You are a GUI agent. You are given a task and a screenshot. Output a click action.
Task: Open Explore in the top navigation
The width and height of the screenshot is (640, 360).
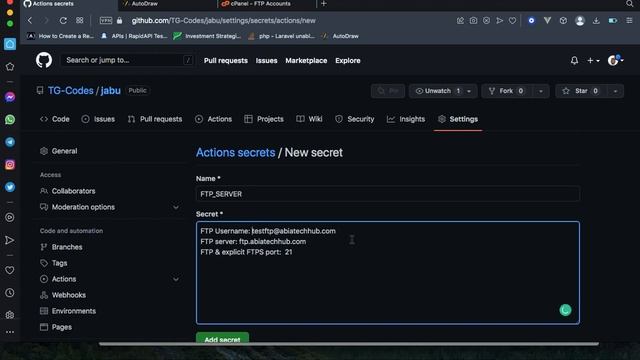tap(348, 60)
